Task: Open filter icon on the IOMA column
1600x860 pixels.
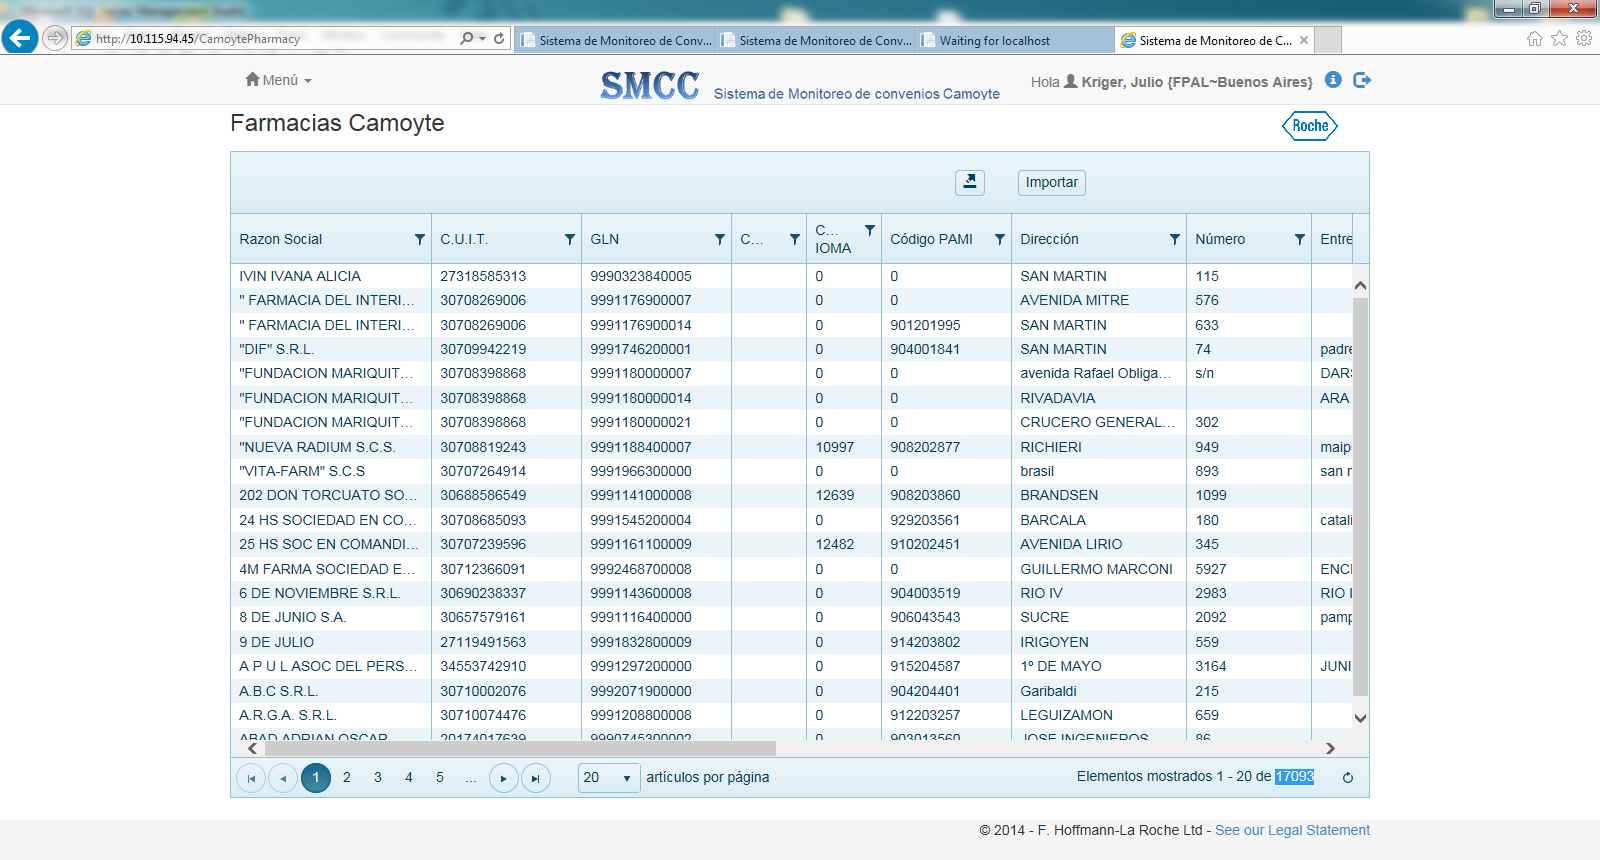Action: pyautogui.click(x=870, y=230)
